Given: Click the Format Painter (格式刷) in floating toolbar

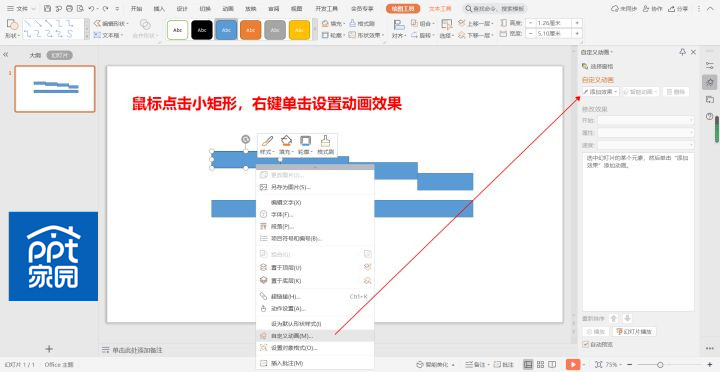Looking at the screenshot, I should tap(325, 144).
